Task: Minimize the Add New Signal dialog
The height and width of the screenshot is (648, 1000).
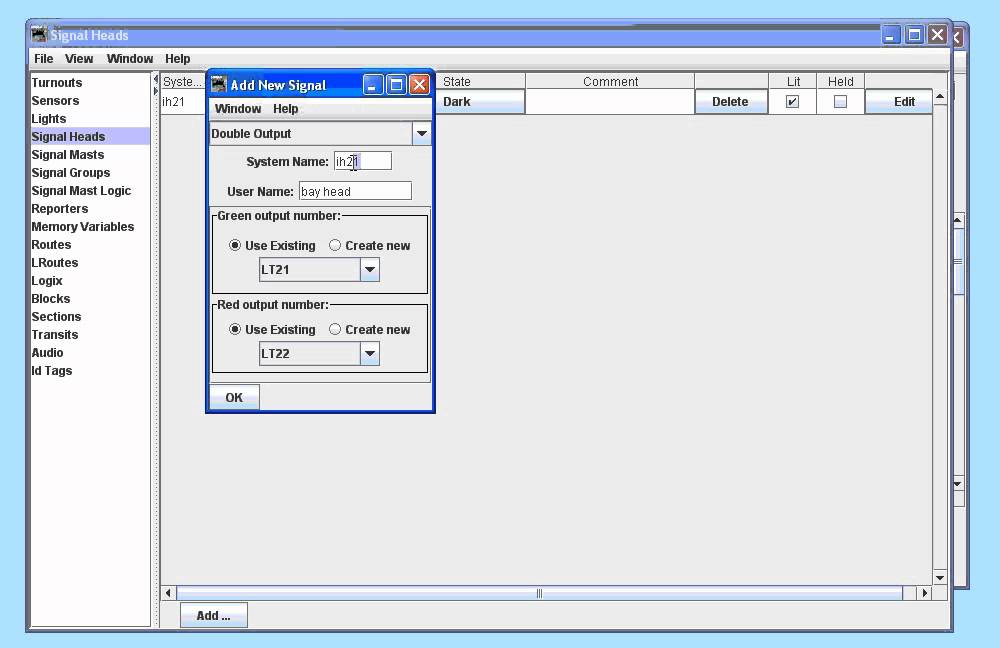Action: (373, 85)
